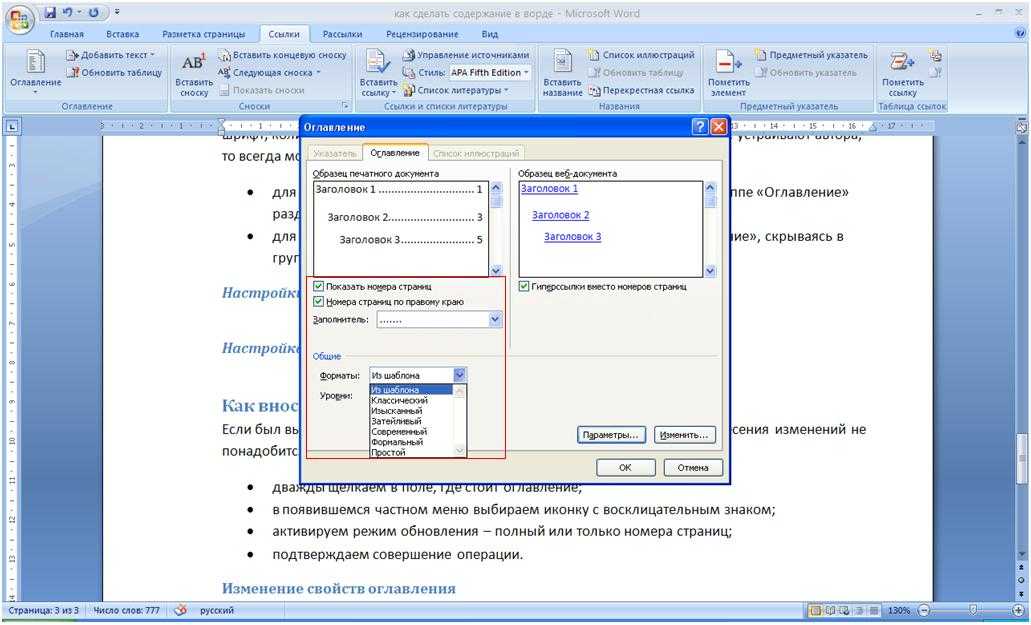Open Word help question mark icon
The image size is (1031, 625).
point(1020,33)
